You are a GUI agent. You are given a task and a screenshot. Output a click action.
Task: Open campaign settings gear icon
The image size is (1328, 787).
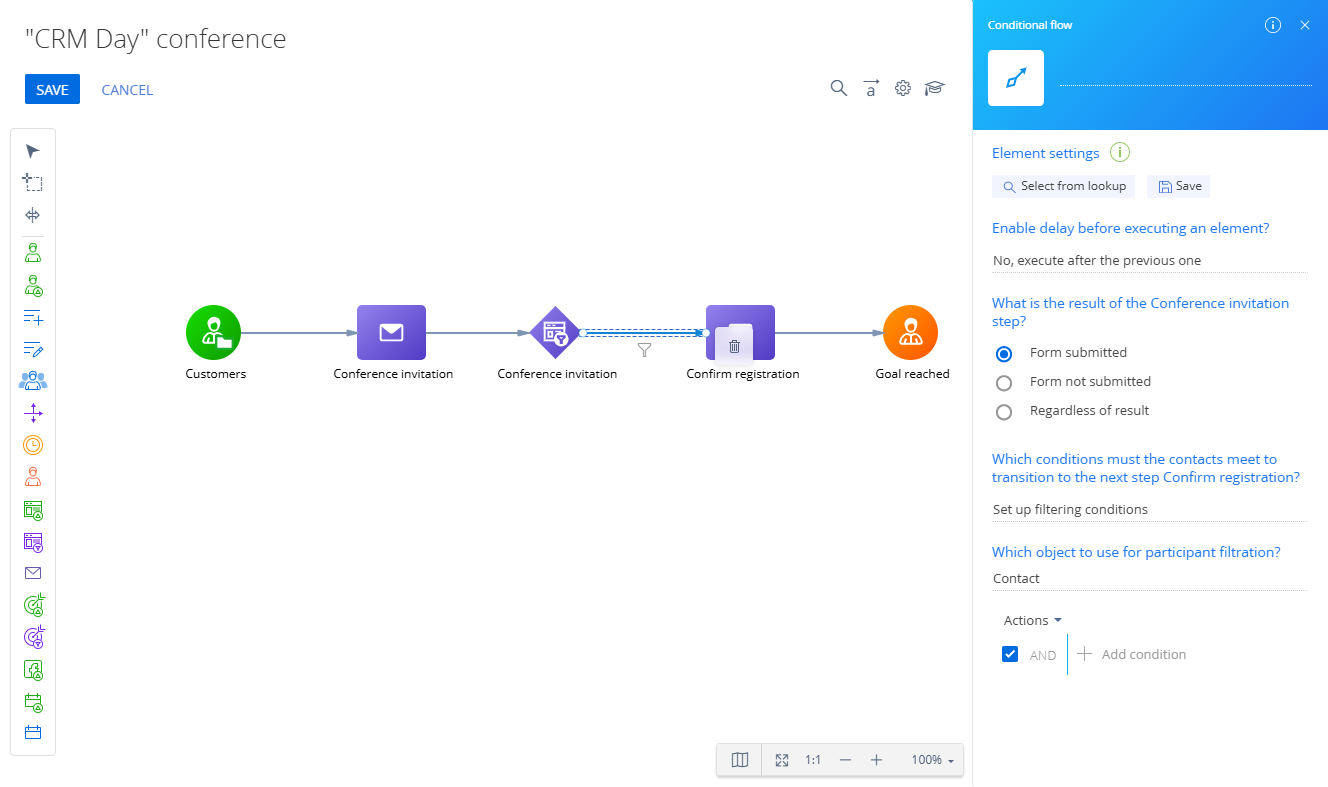point(903,88)
